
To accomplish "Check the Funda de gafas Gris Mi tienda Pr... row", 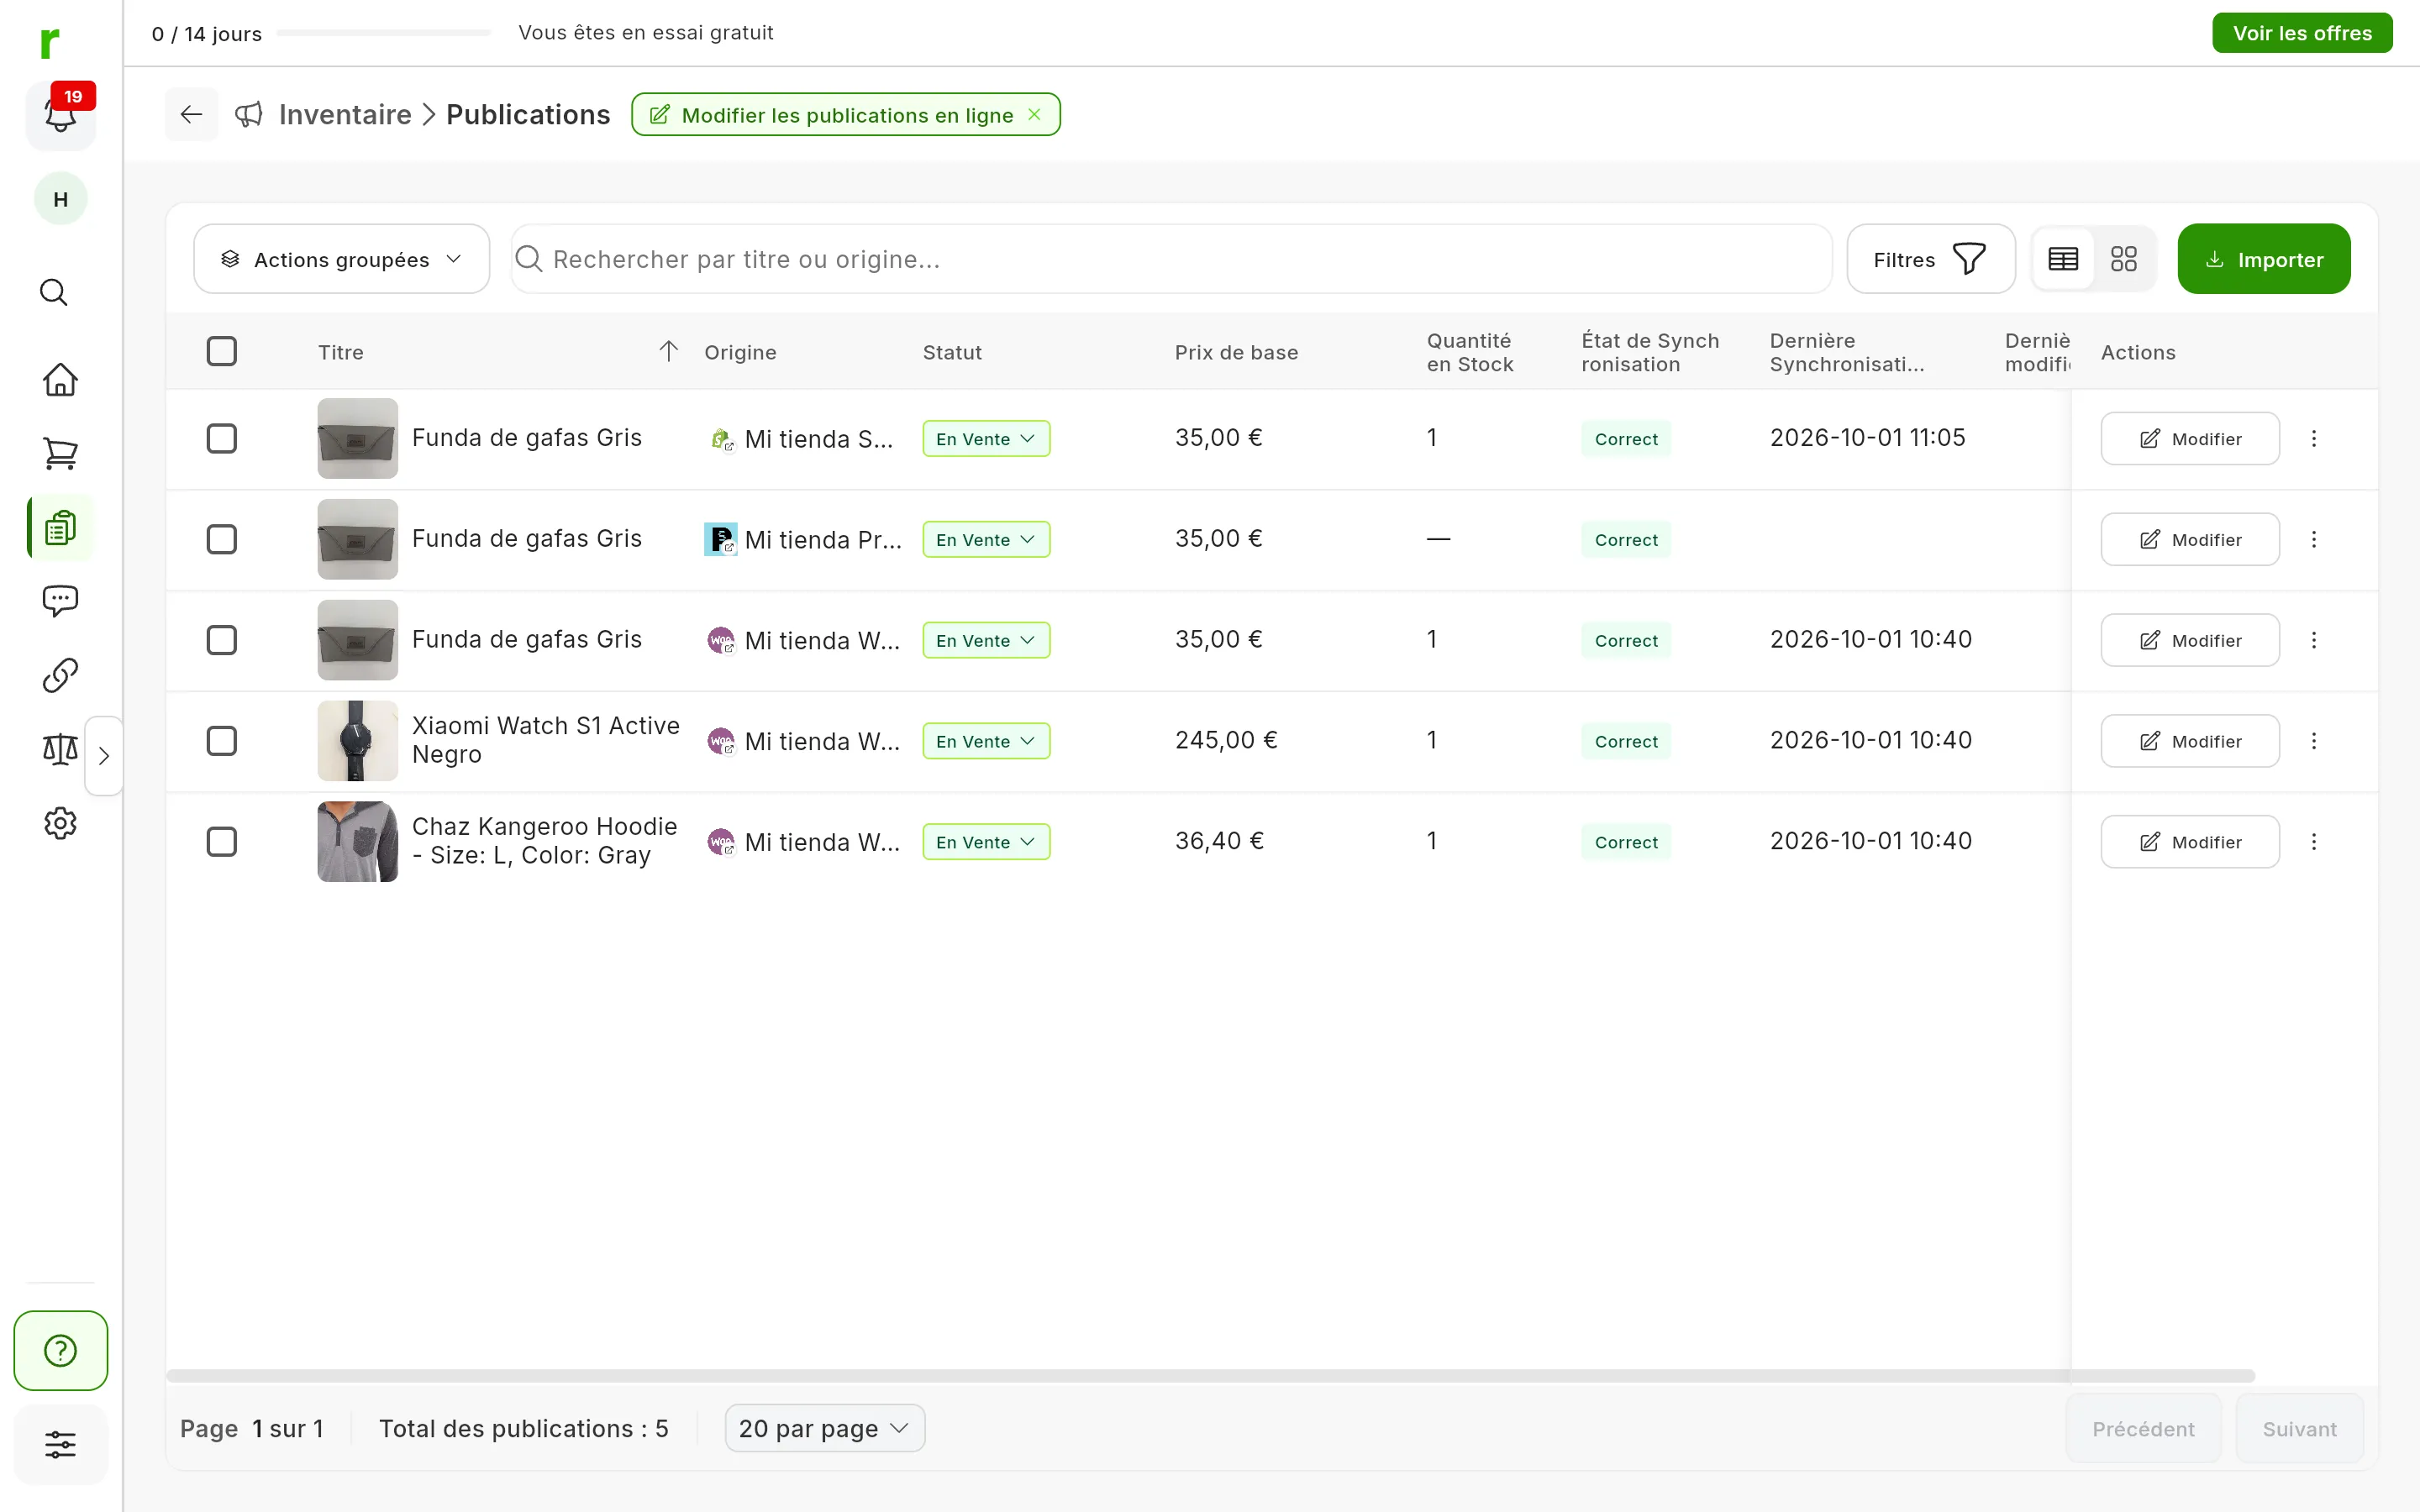I will (x=221, y=539).
